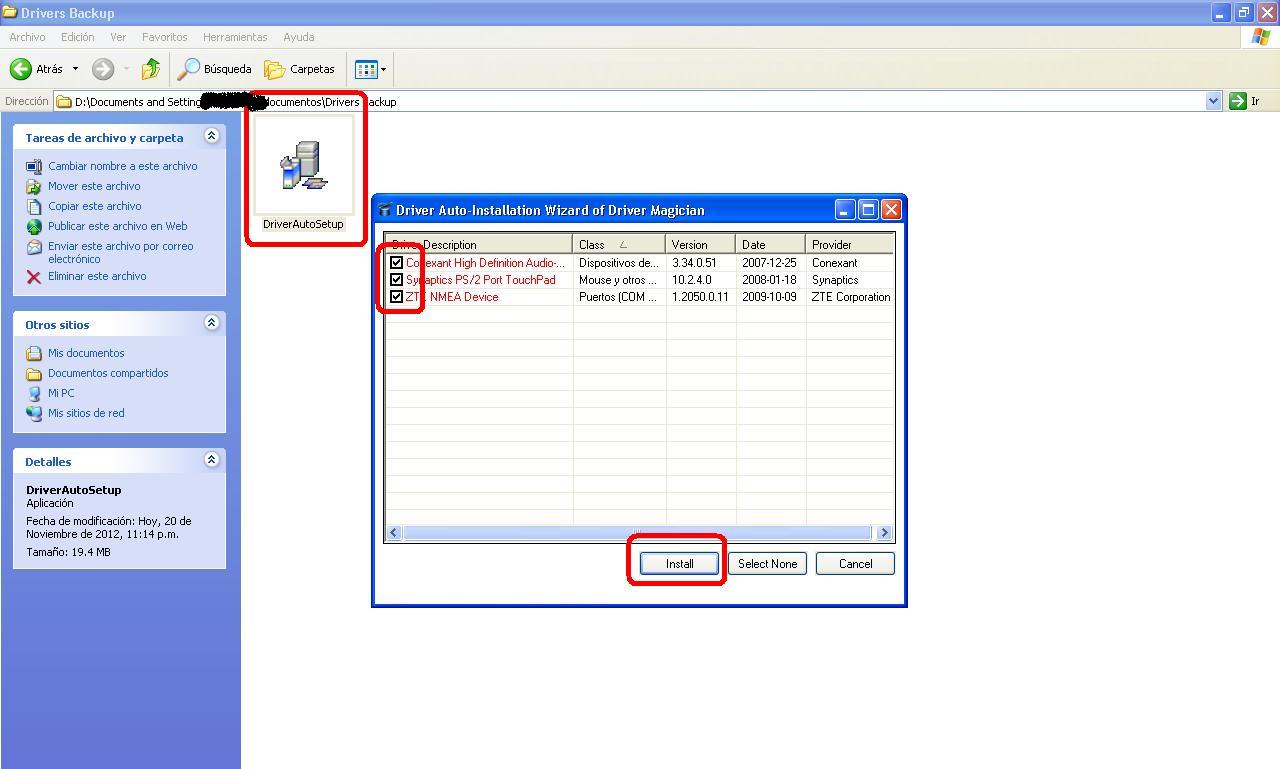Go up one folder level
1280x769 pixels.
(x=151, y=69)
